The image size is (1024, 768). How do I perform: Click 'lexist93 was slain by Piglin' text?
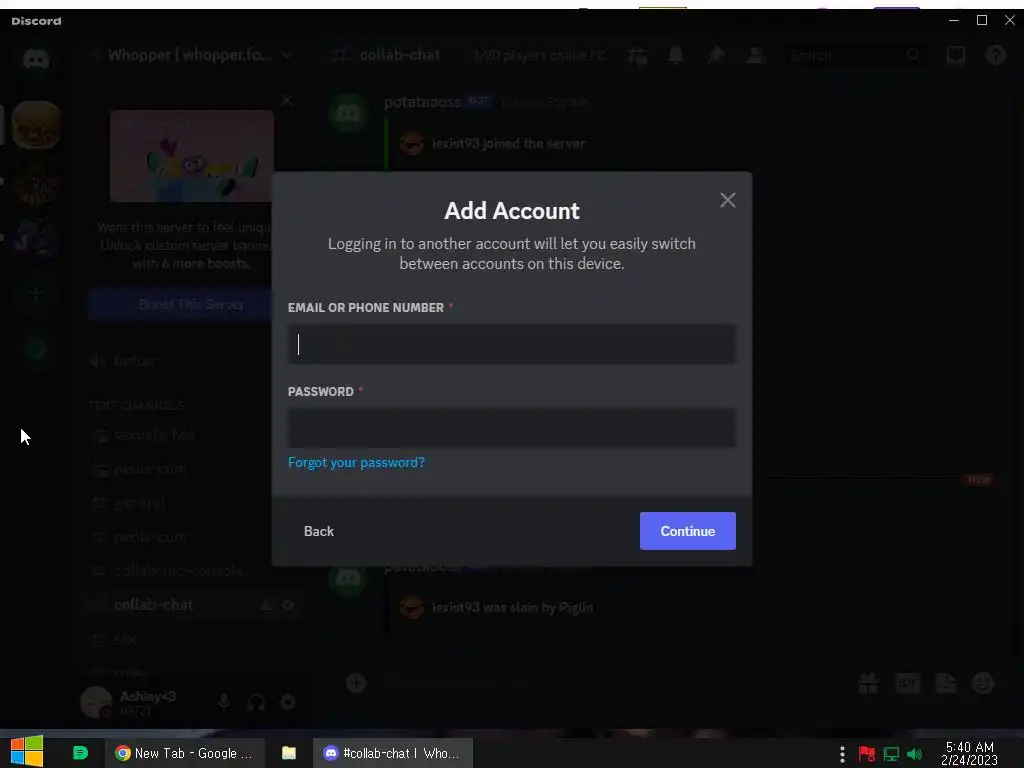coord(512,607)
